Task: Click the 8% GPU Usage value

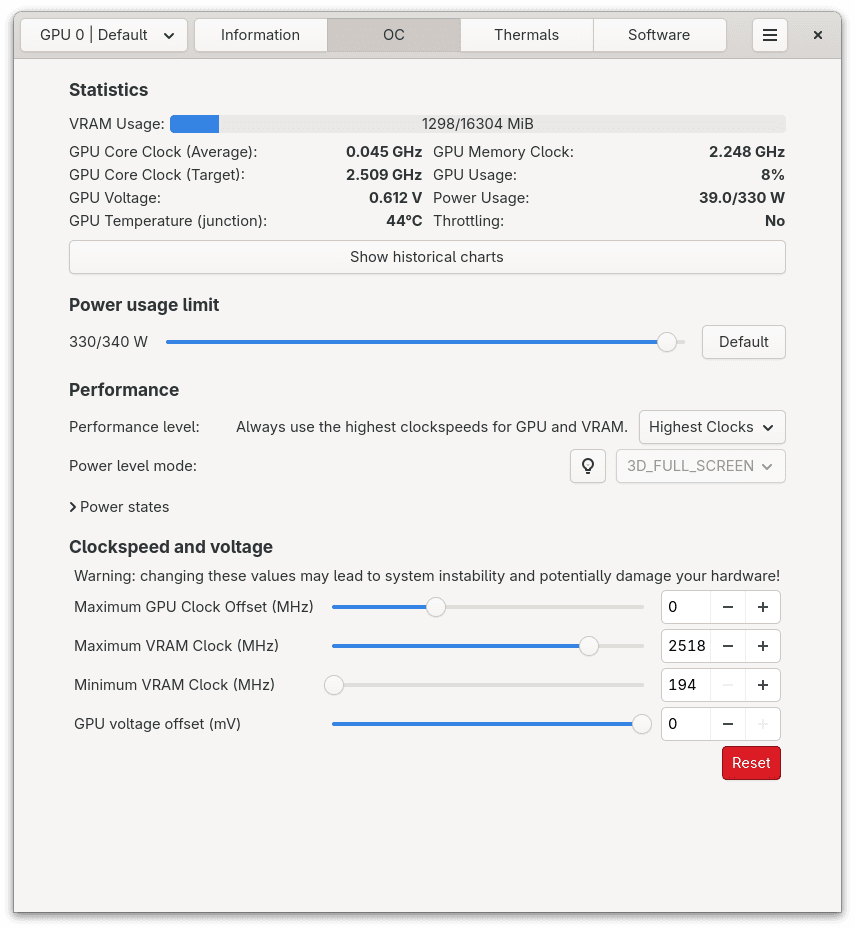Action: pos(773,175)
